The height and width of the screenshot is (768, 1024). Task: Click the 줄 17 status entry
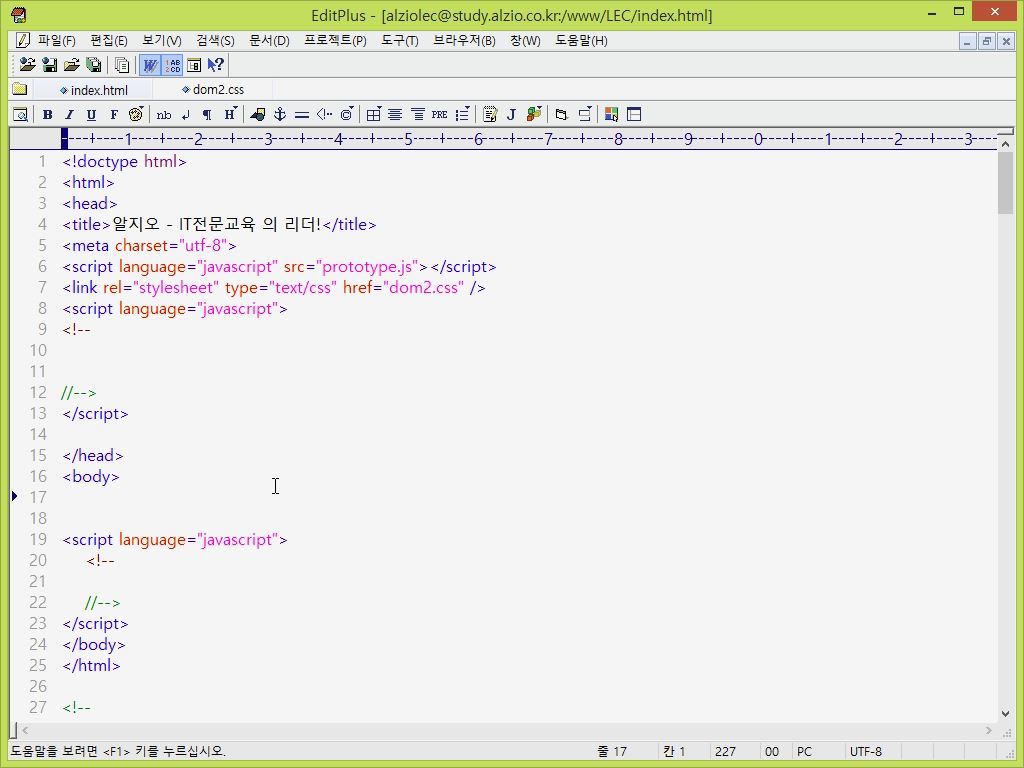(x=612, y=752)
